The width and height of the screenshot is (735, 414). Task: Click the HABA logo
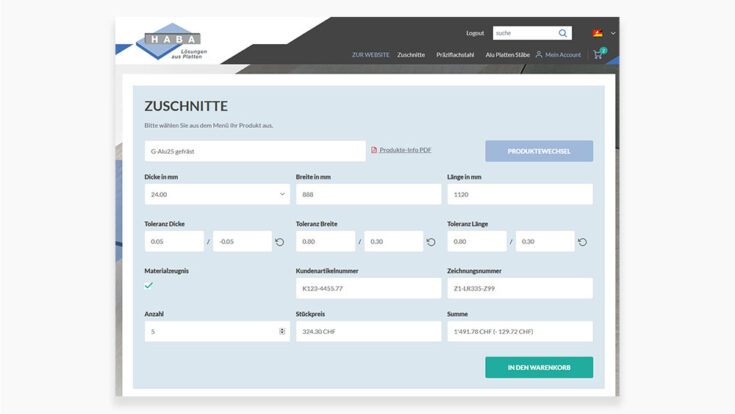(172, 41)
